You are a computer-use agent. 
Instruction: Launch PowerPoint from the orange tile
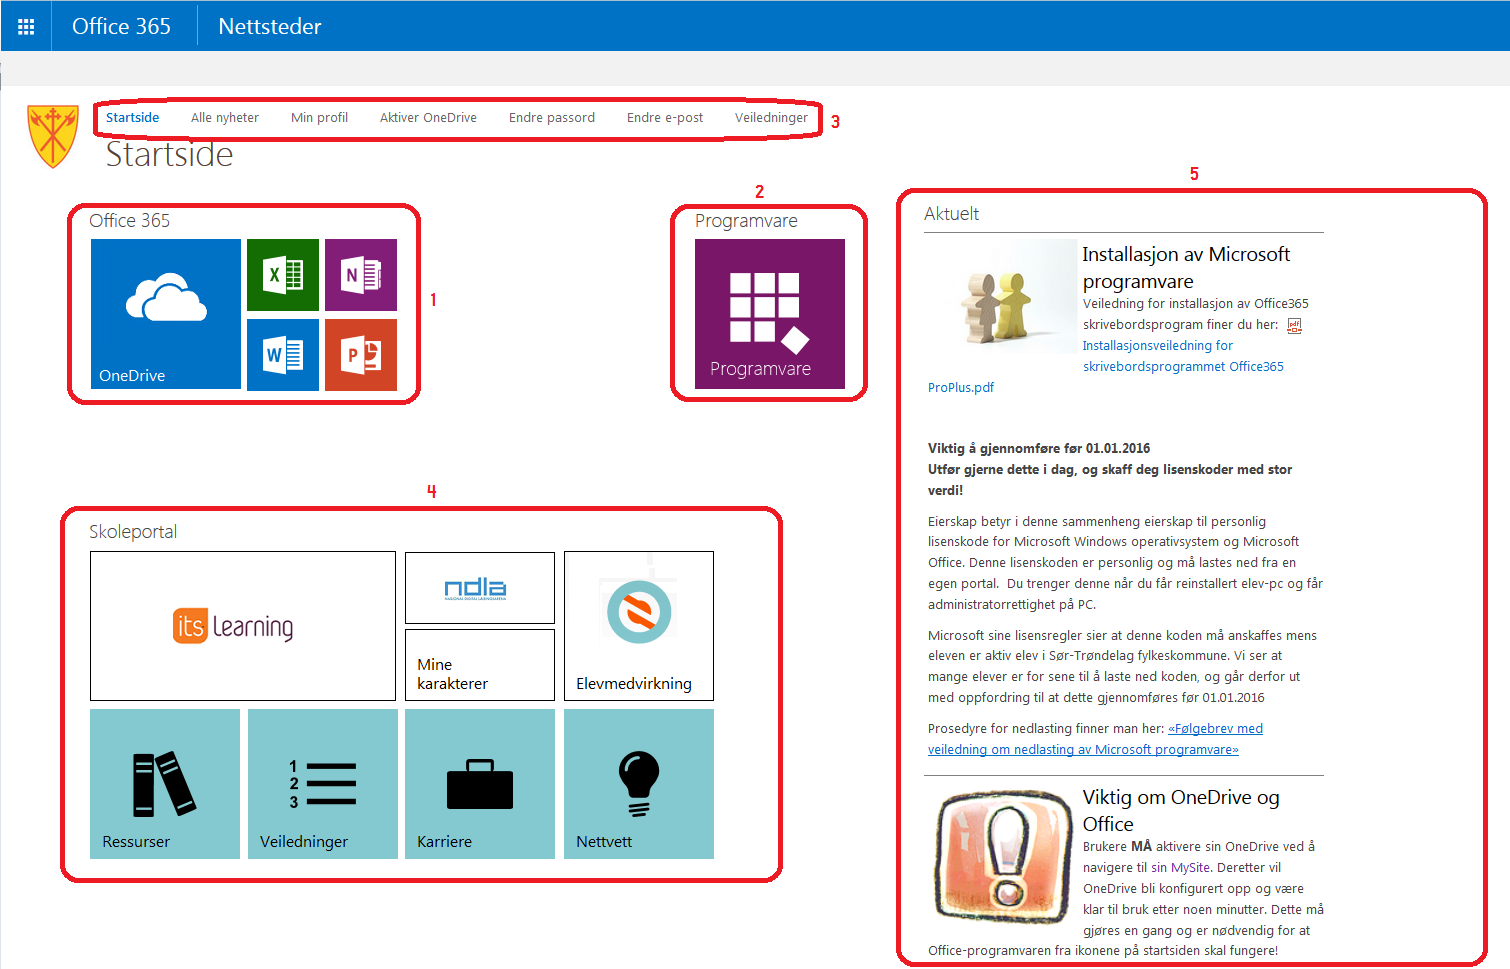point(361,355)
